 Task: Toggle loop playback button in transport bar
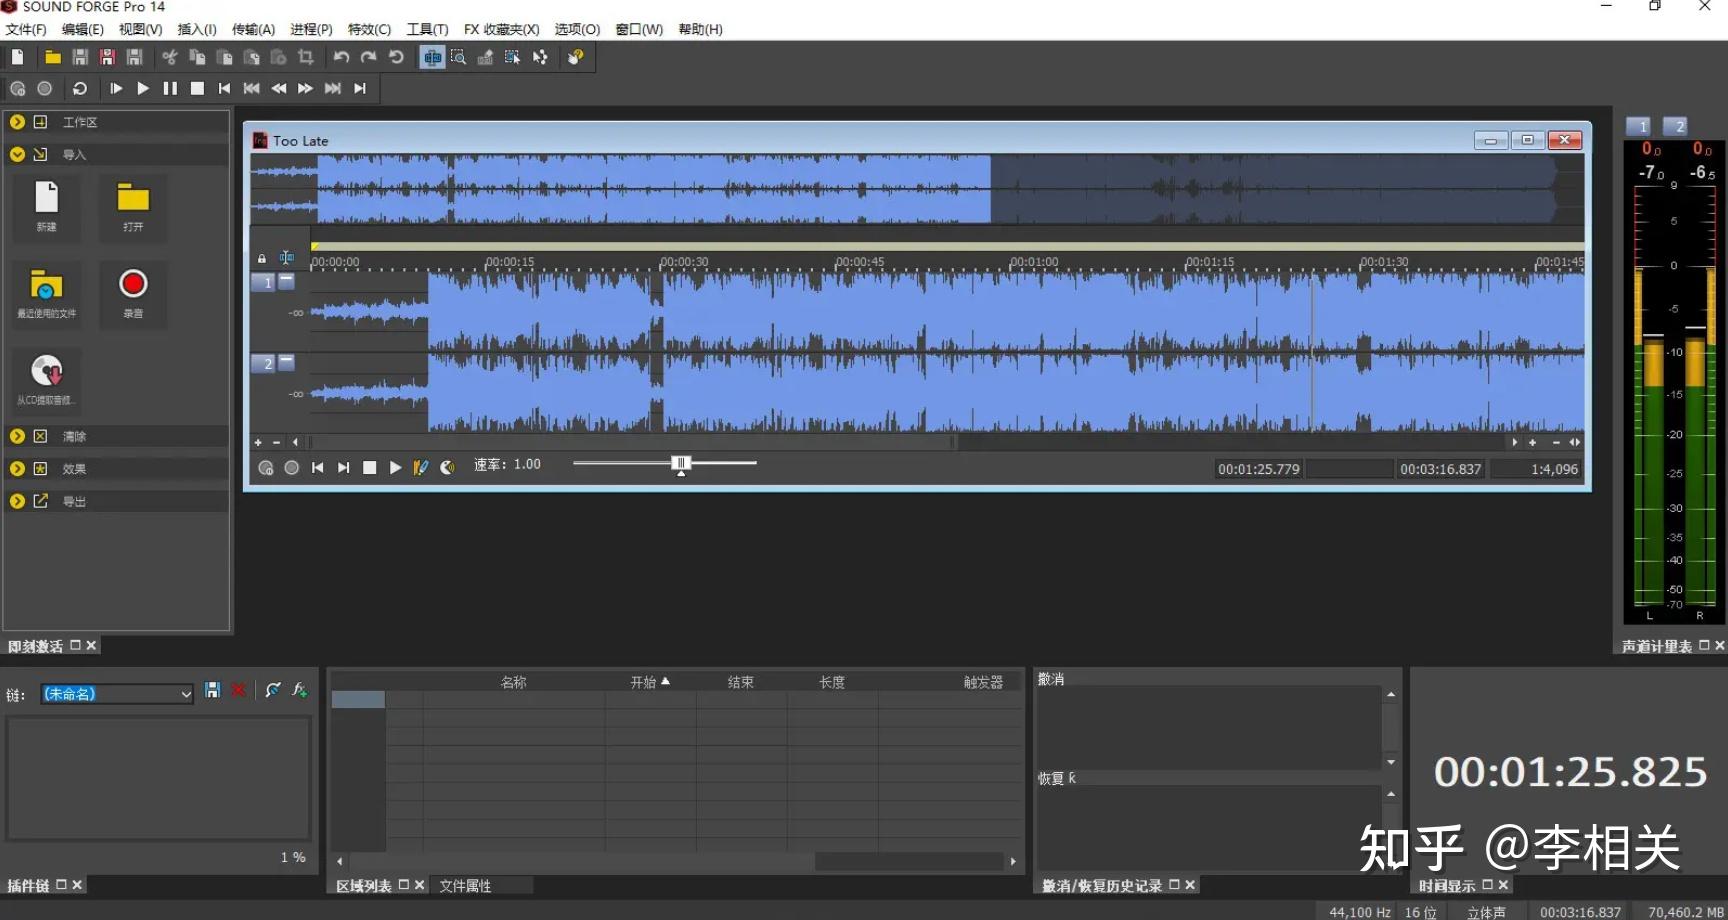[x=80, y=88]
